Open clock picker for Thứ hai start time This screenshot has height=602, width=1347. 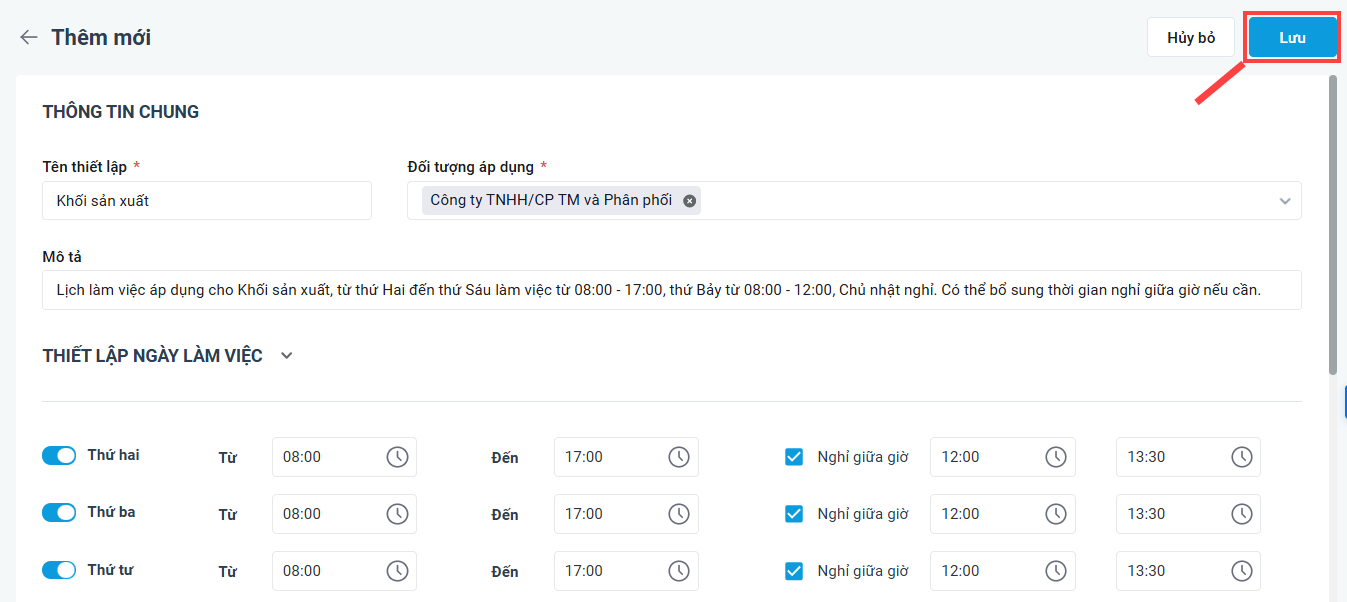[397, 457]
